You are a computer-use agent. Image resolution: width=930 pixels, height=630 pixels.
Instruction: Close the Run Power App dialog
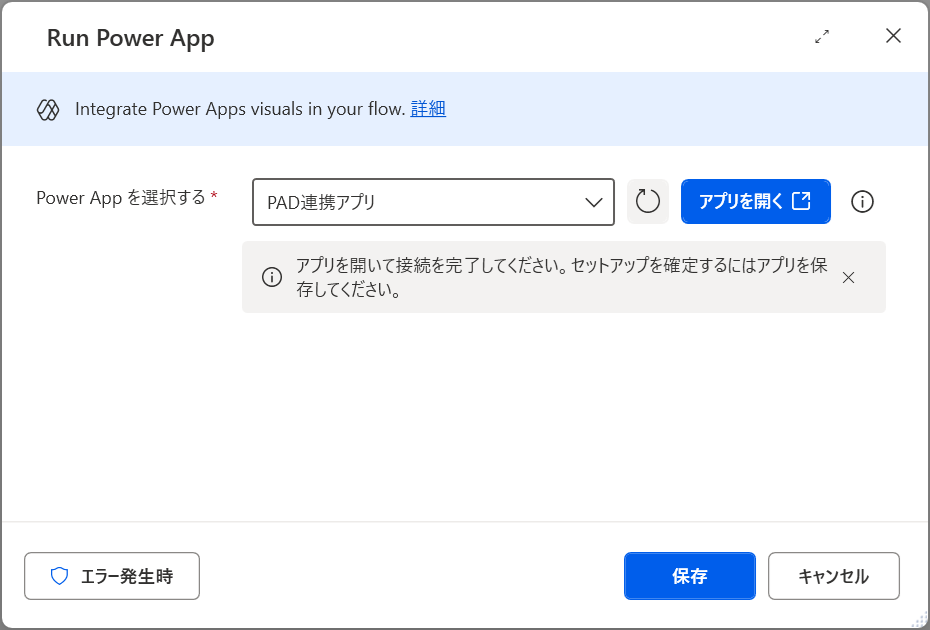pos(893,36)
